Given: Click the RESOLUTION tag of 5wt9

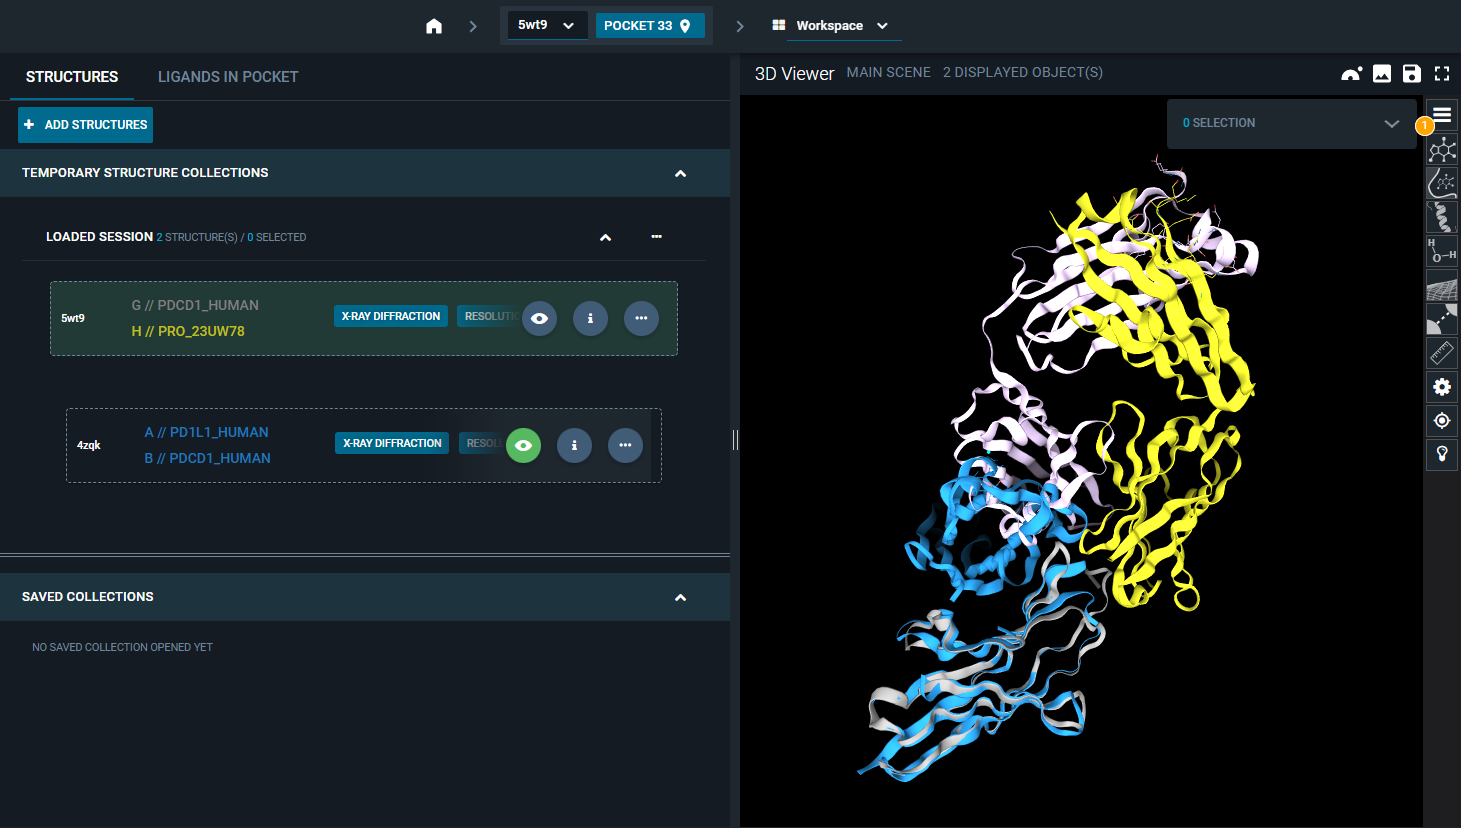Looking at the screenshot, I should 489,316.
